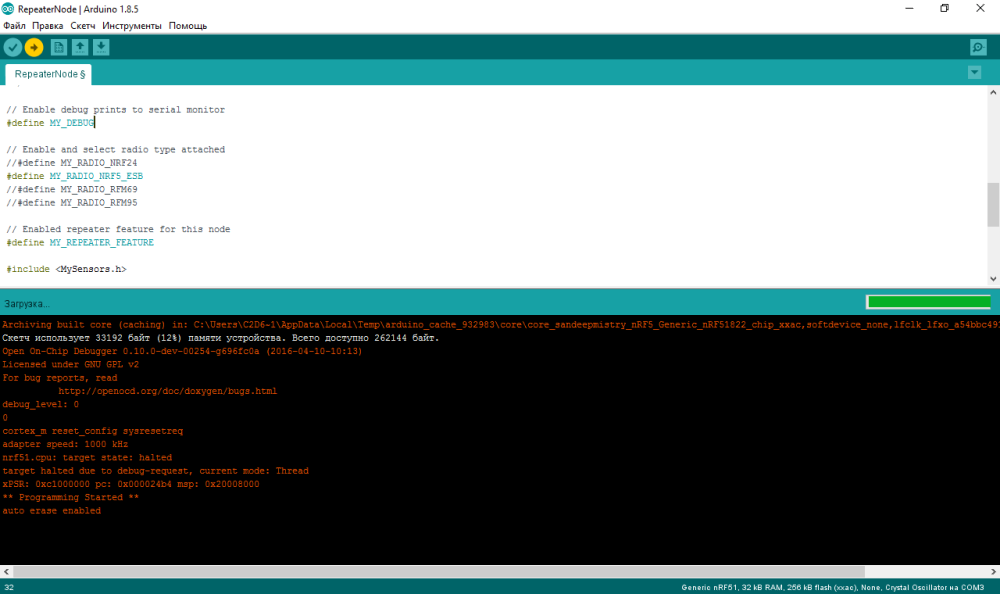The image size is (1000, 594).
Task: Click the Verify sketch checkmark icon
Action: pos(12,47)
